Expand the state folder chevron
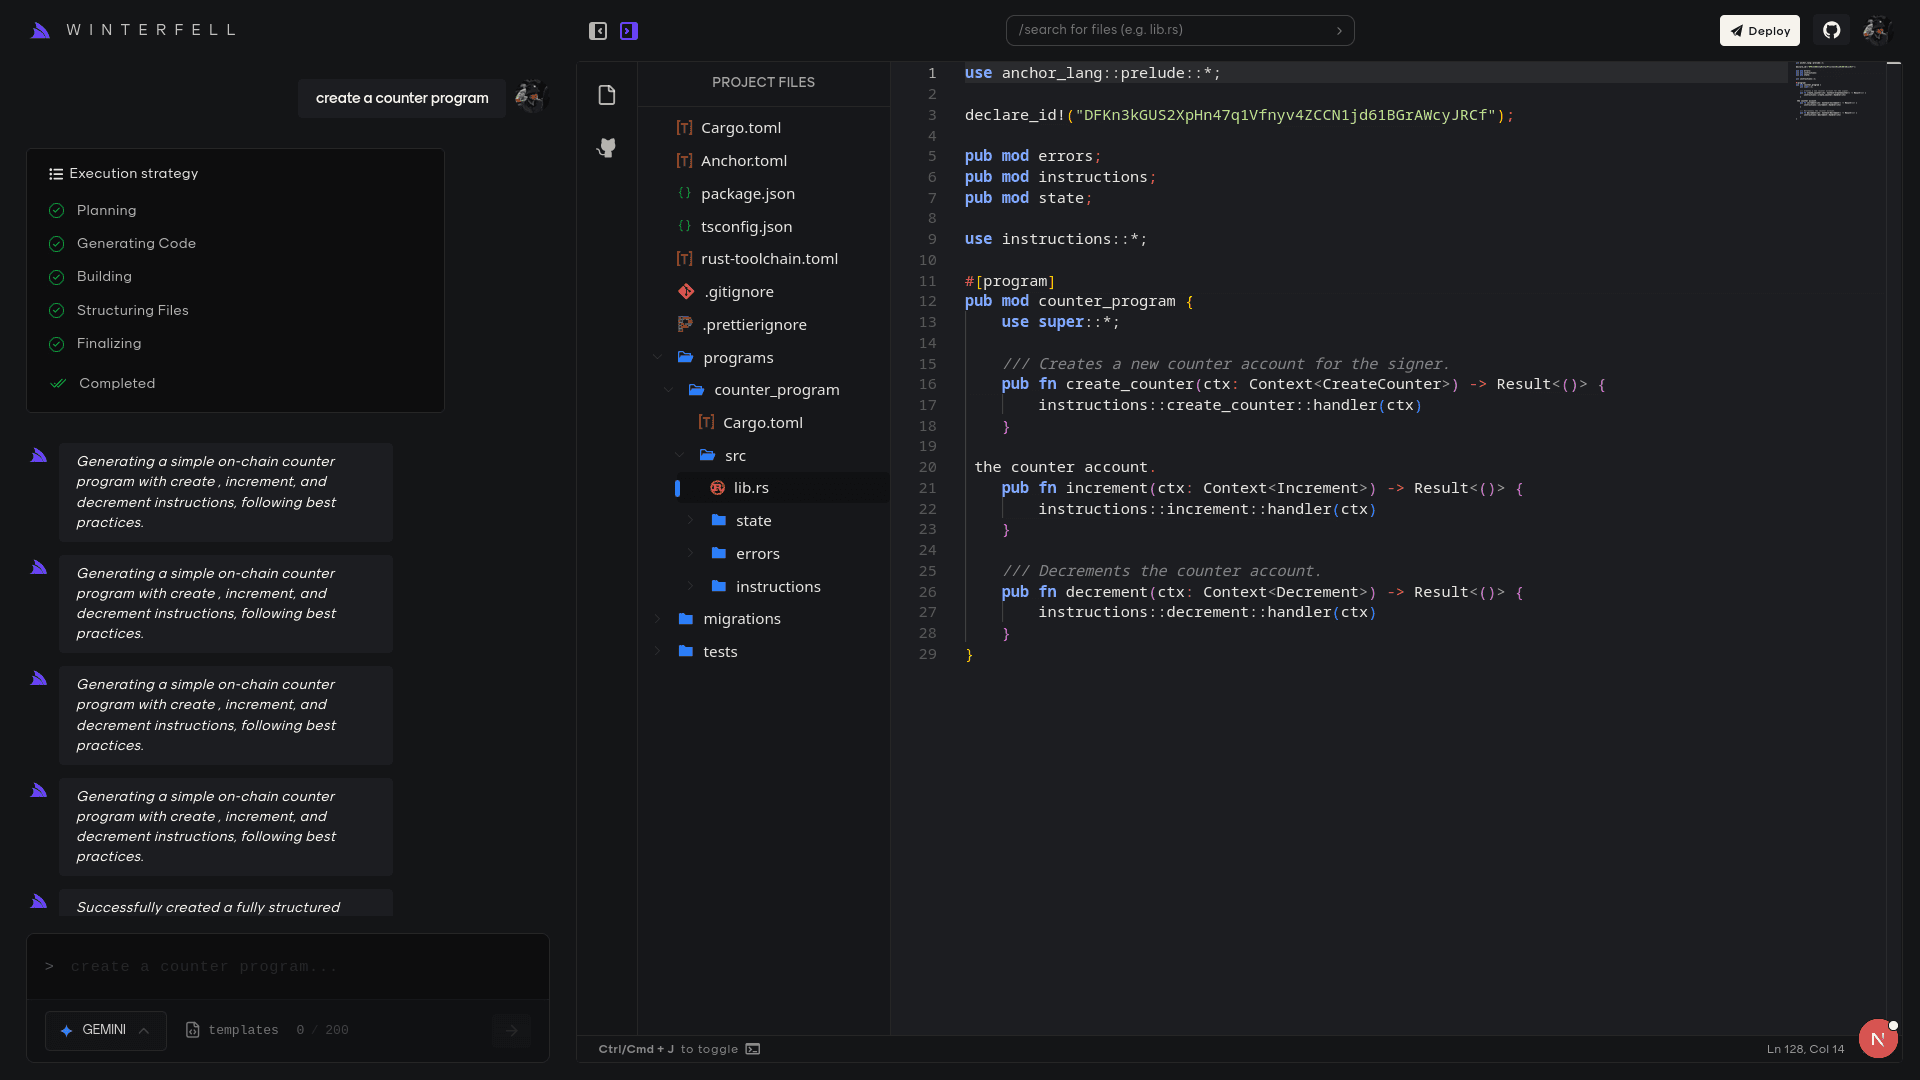 click(690, 521)
